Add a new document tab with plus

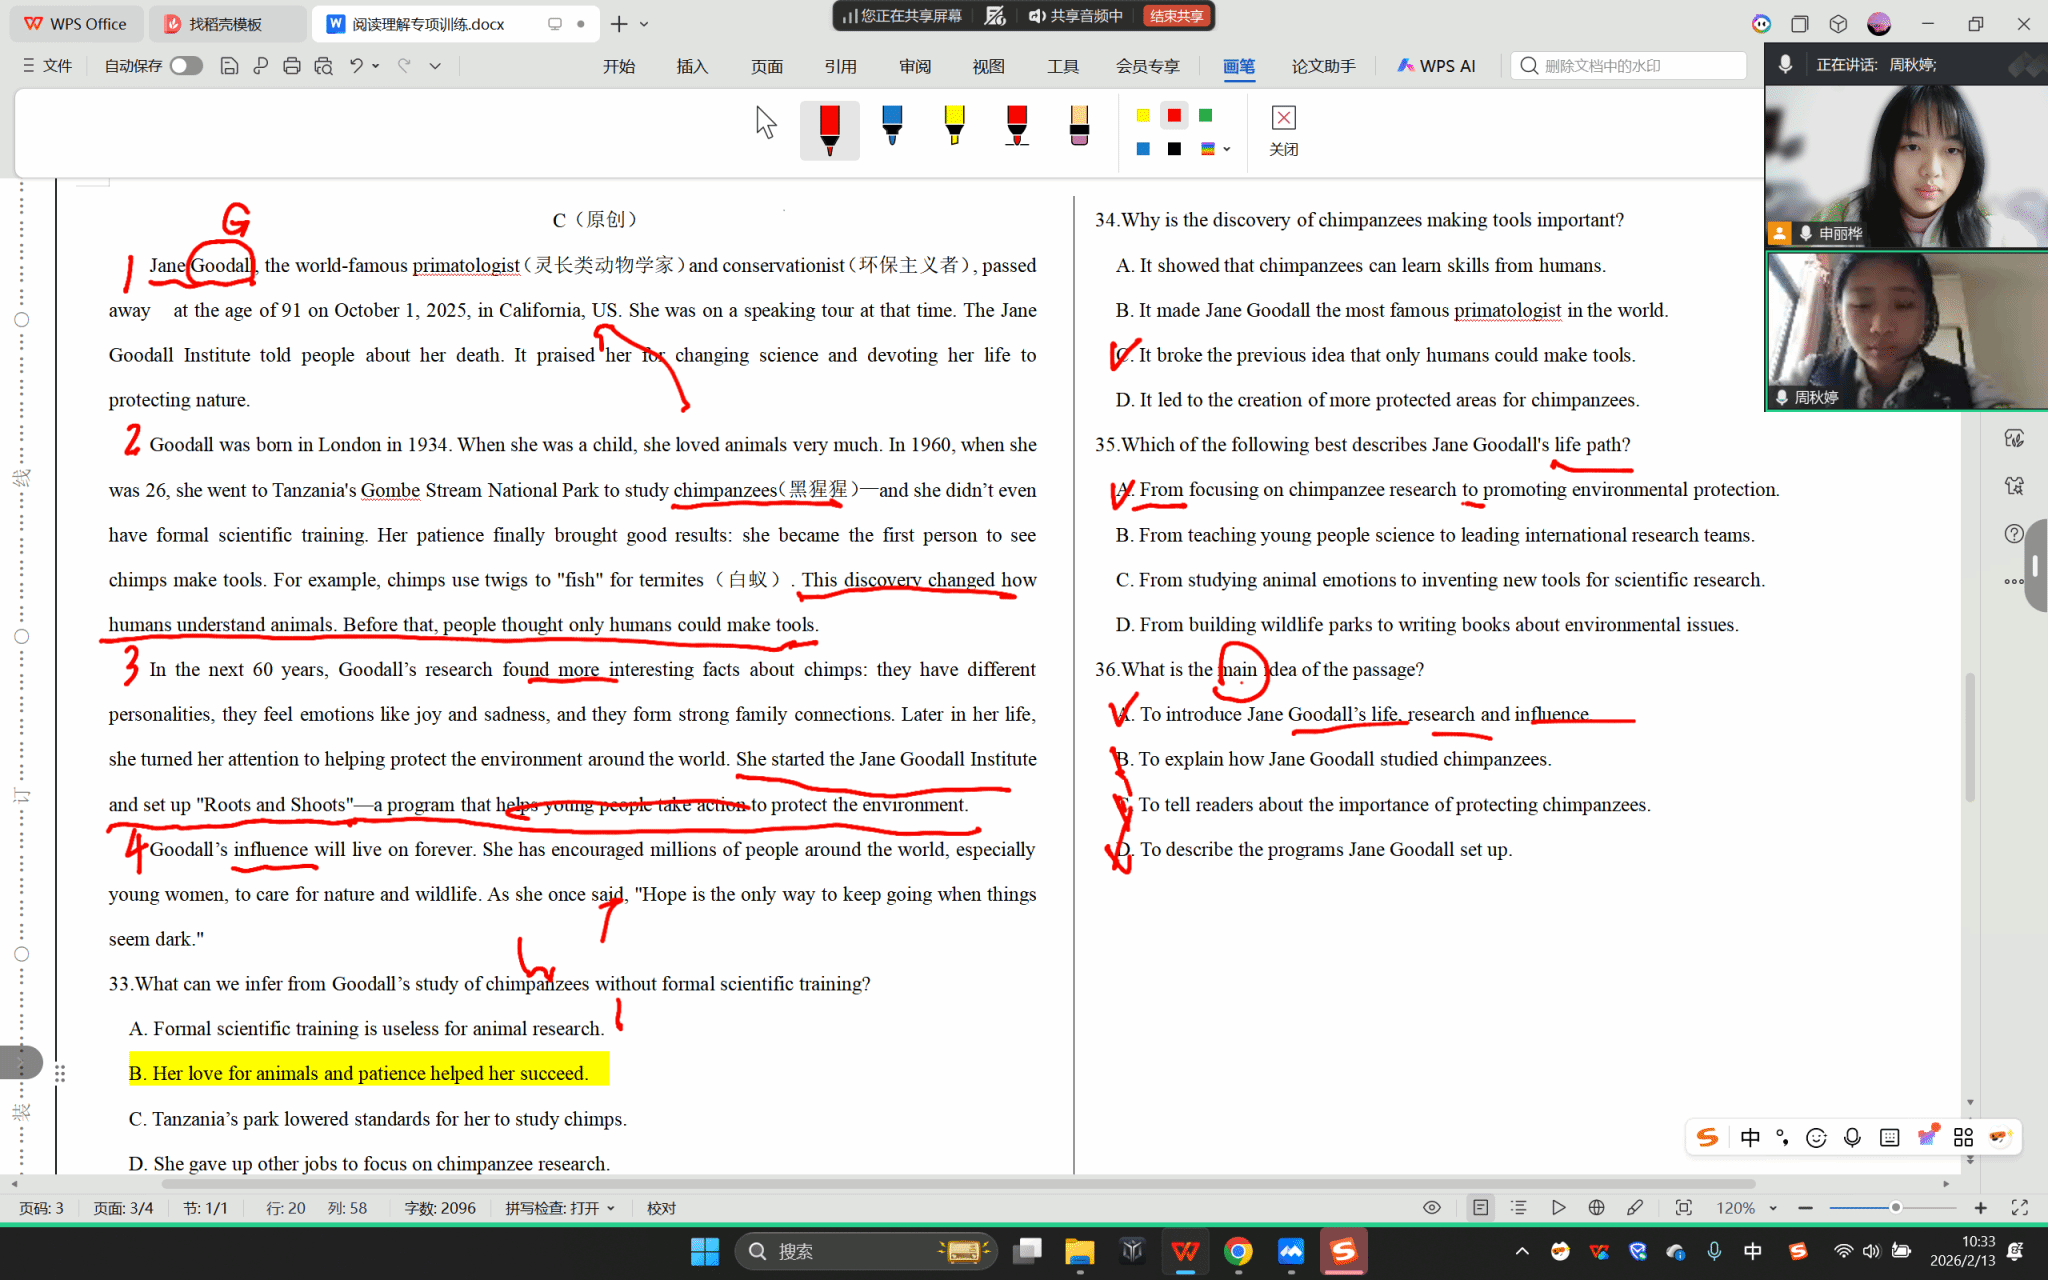click(x=619, y=24)
